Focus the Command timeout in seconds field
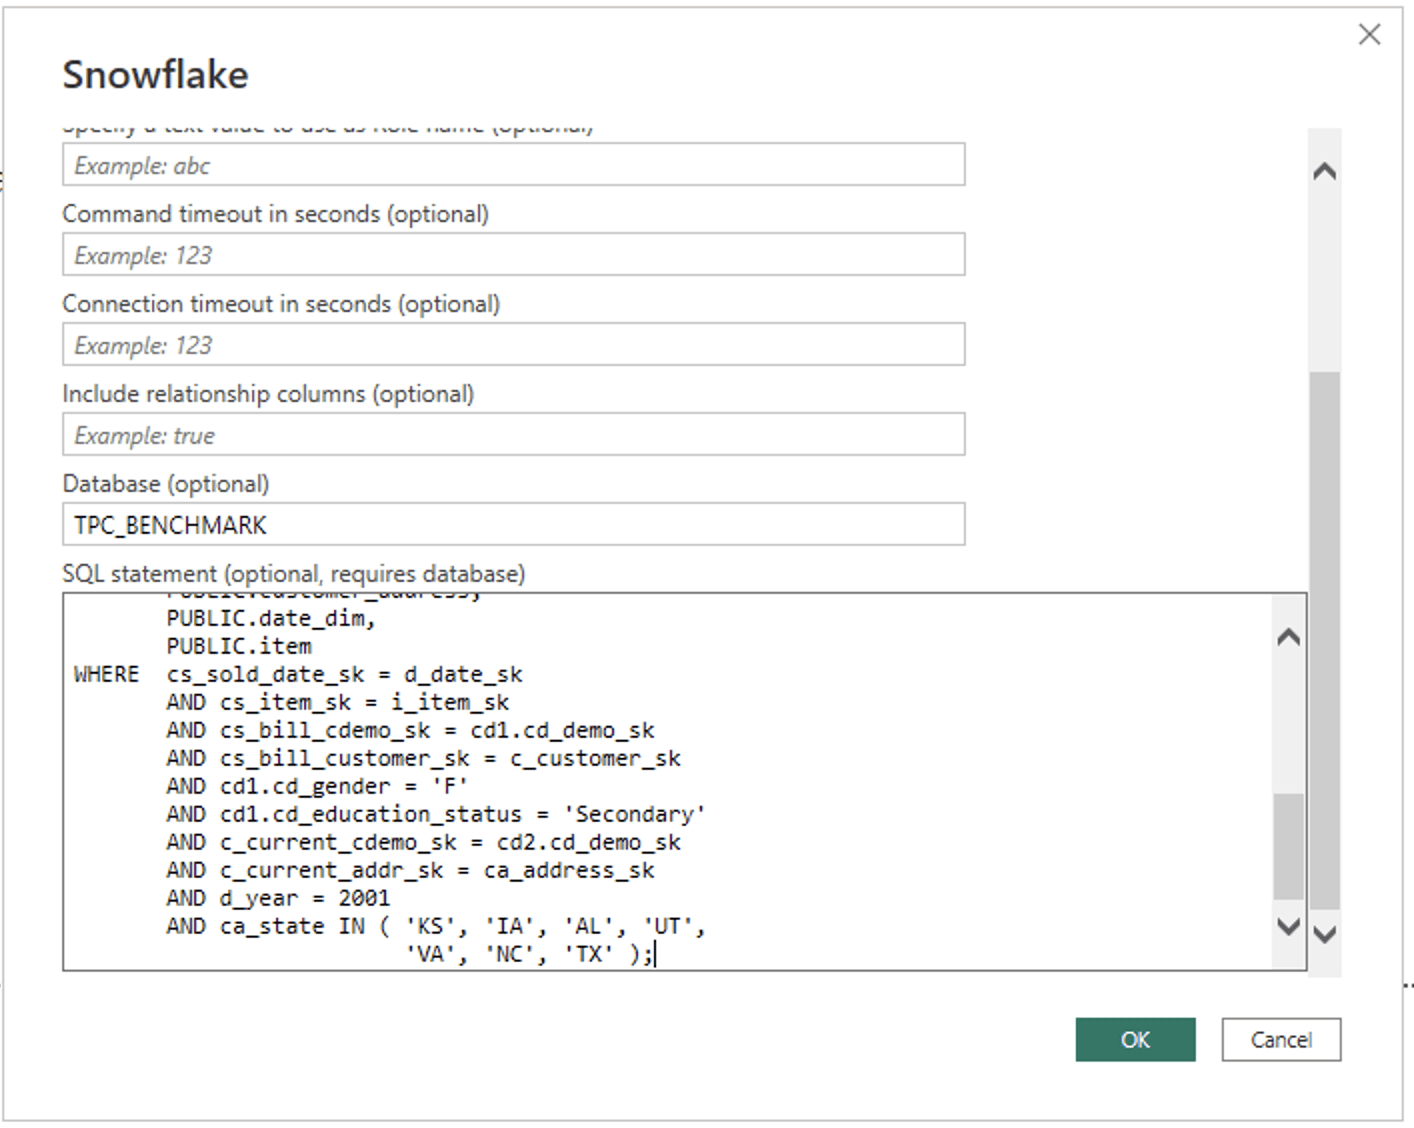This screenshot has width=1414, height=1128. pos(514,254)
